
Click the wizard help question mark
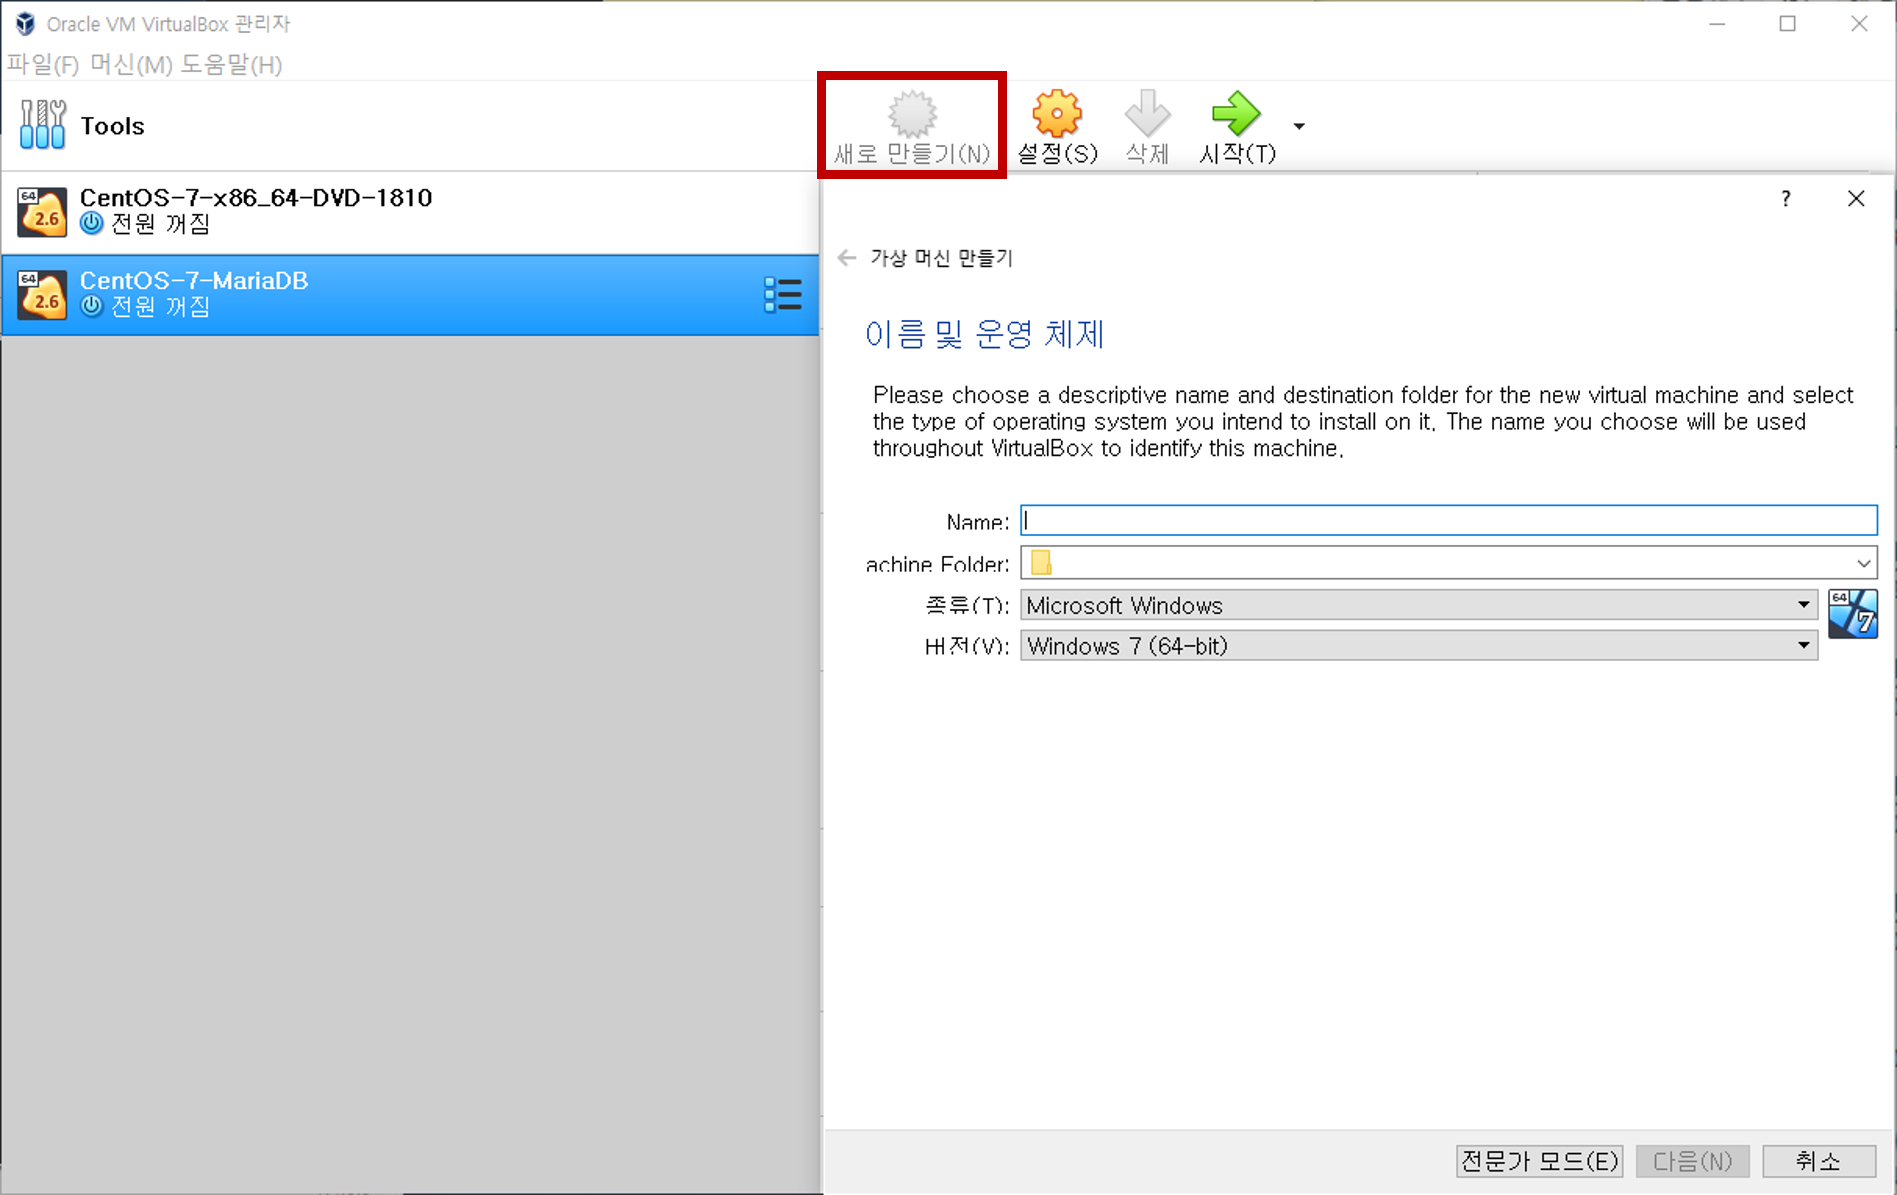[x=1786, y=199]
